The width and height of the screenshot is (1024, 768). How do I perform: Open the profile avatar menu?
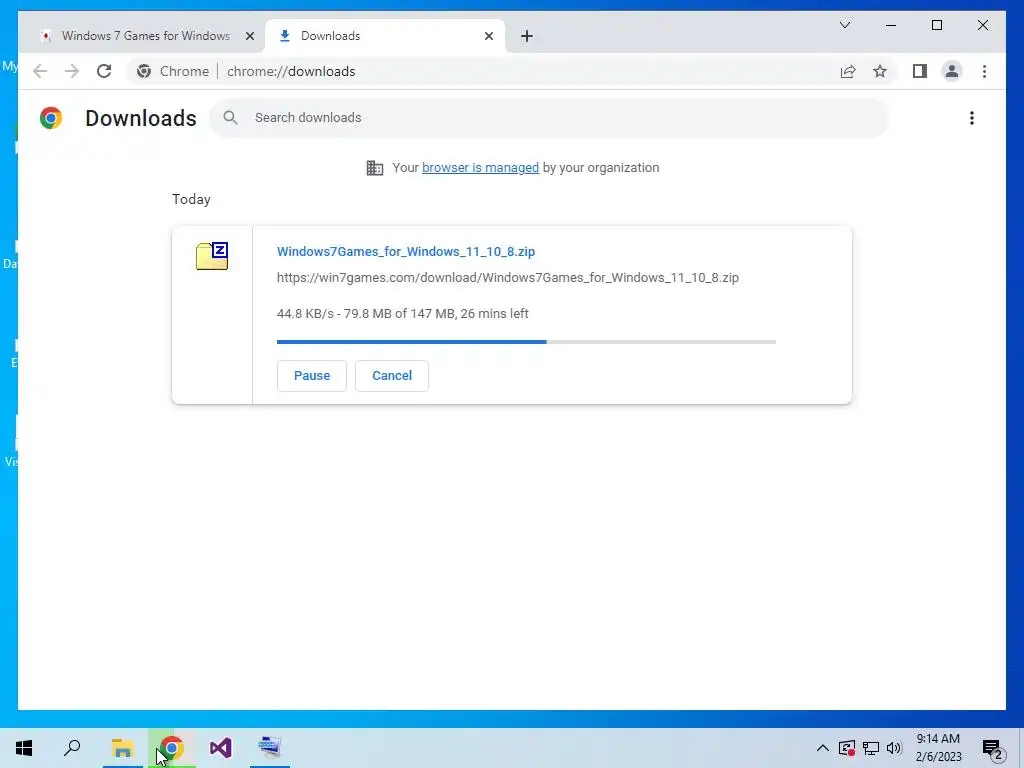952,71
